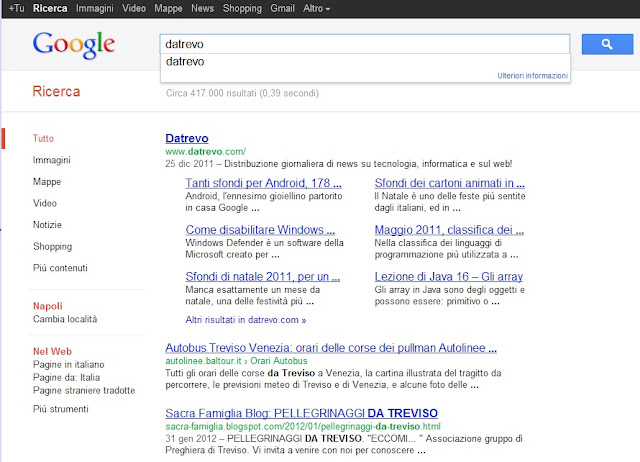Click the Google logo
The width and height of the screenshot is (640, 462).
74,45
